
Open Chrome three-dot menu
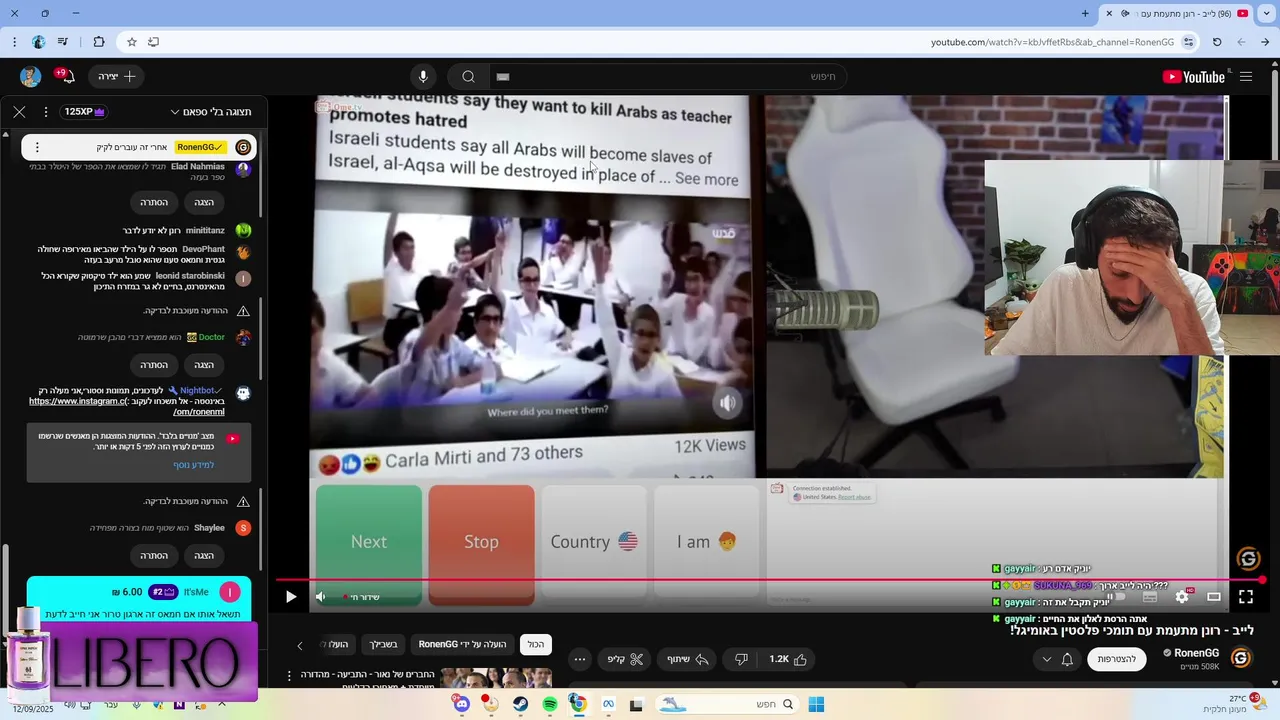pyautogui.click(x=14, y=42)
